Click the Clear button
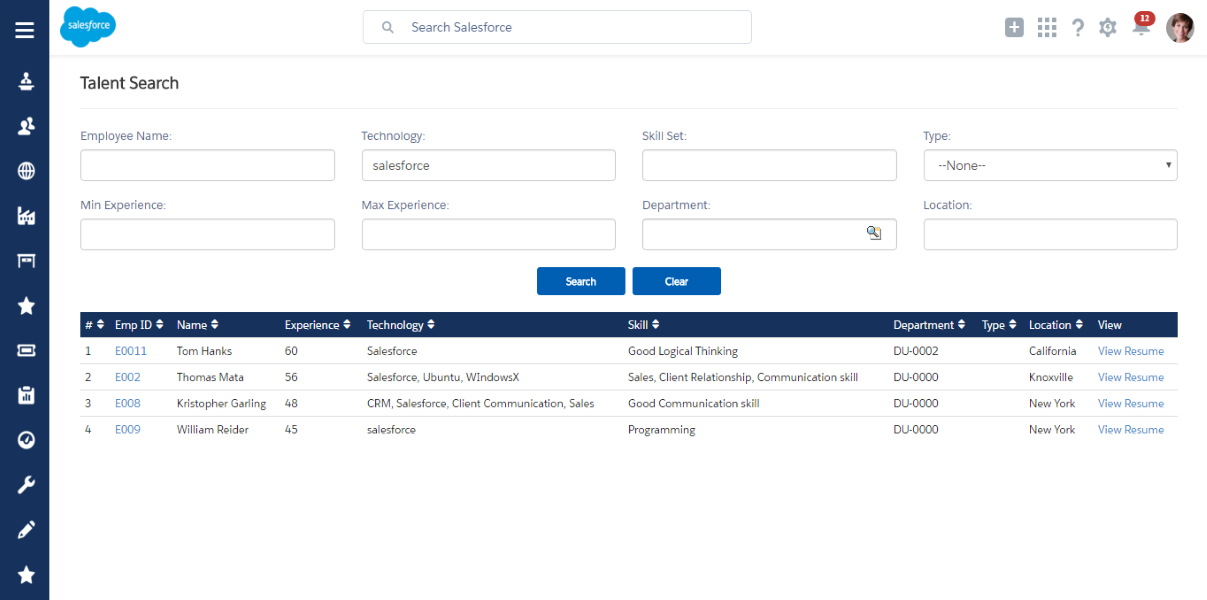This screenshot has width=1207, height=600. tap(676, 281)
